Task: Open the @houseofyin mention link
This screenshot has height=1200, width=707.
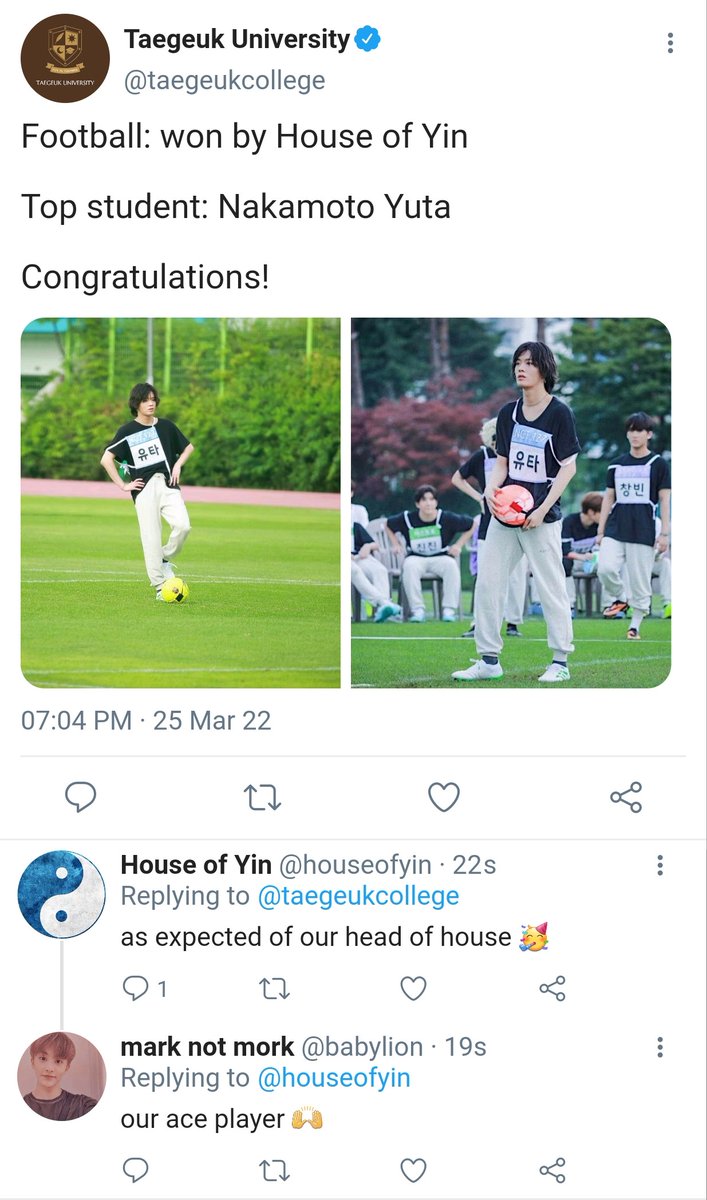Action: (334, 1078)
